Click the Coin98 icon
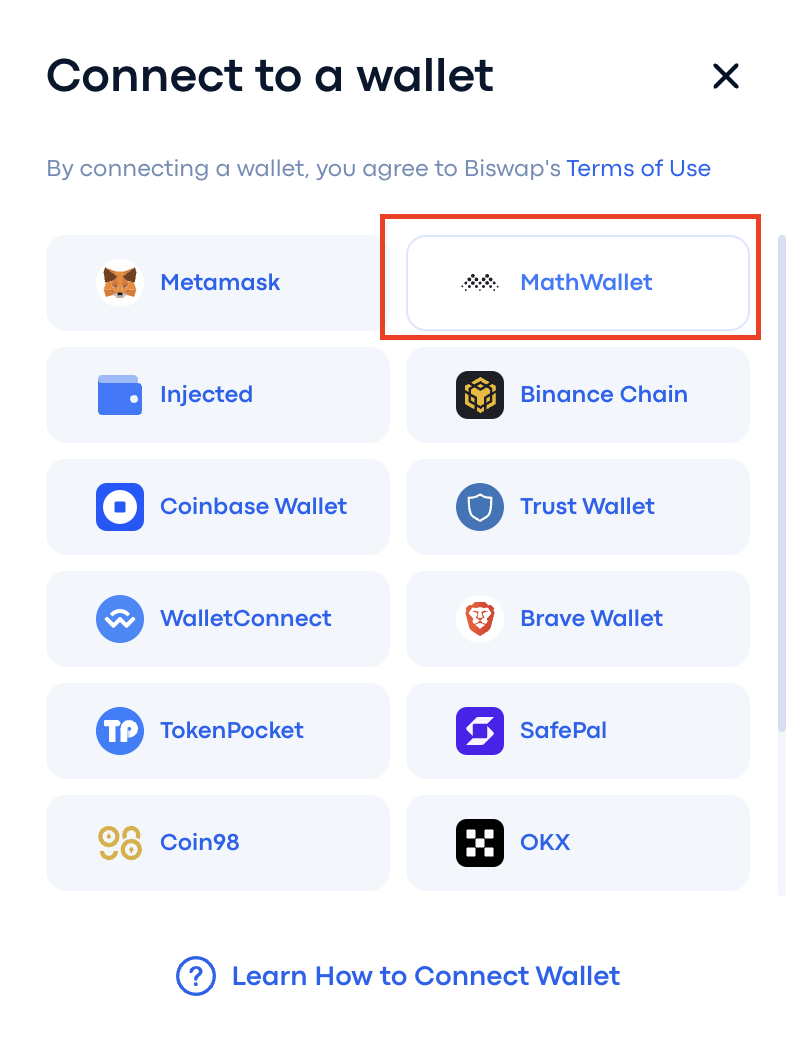806x1056 pixels. (x=119, y=843)
